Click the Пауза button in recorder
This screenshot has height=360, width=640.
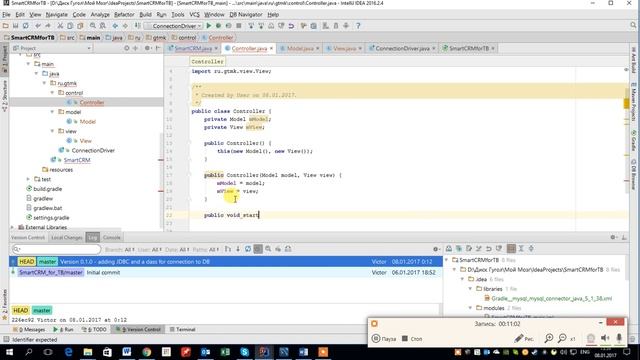(x=384, y=339)
